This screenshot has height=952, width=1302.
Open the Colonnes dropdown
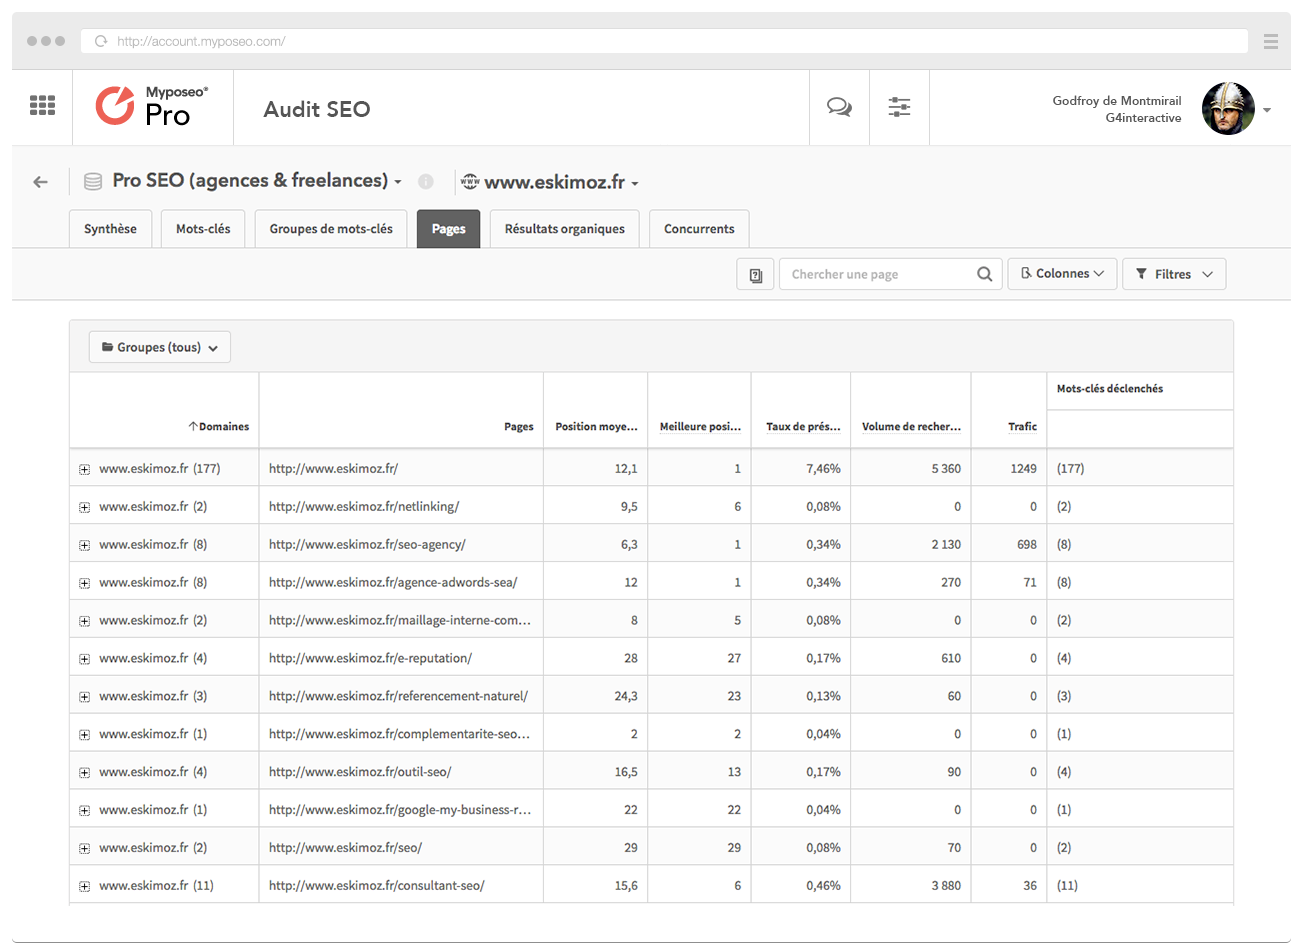[x=1062, y=274]
